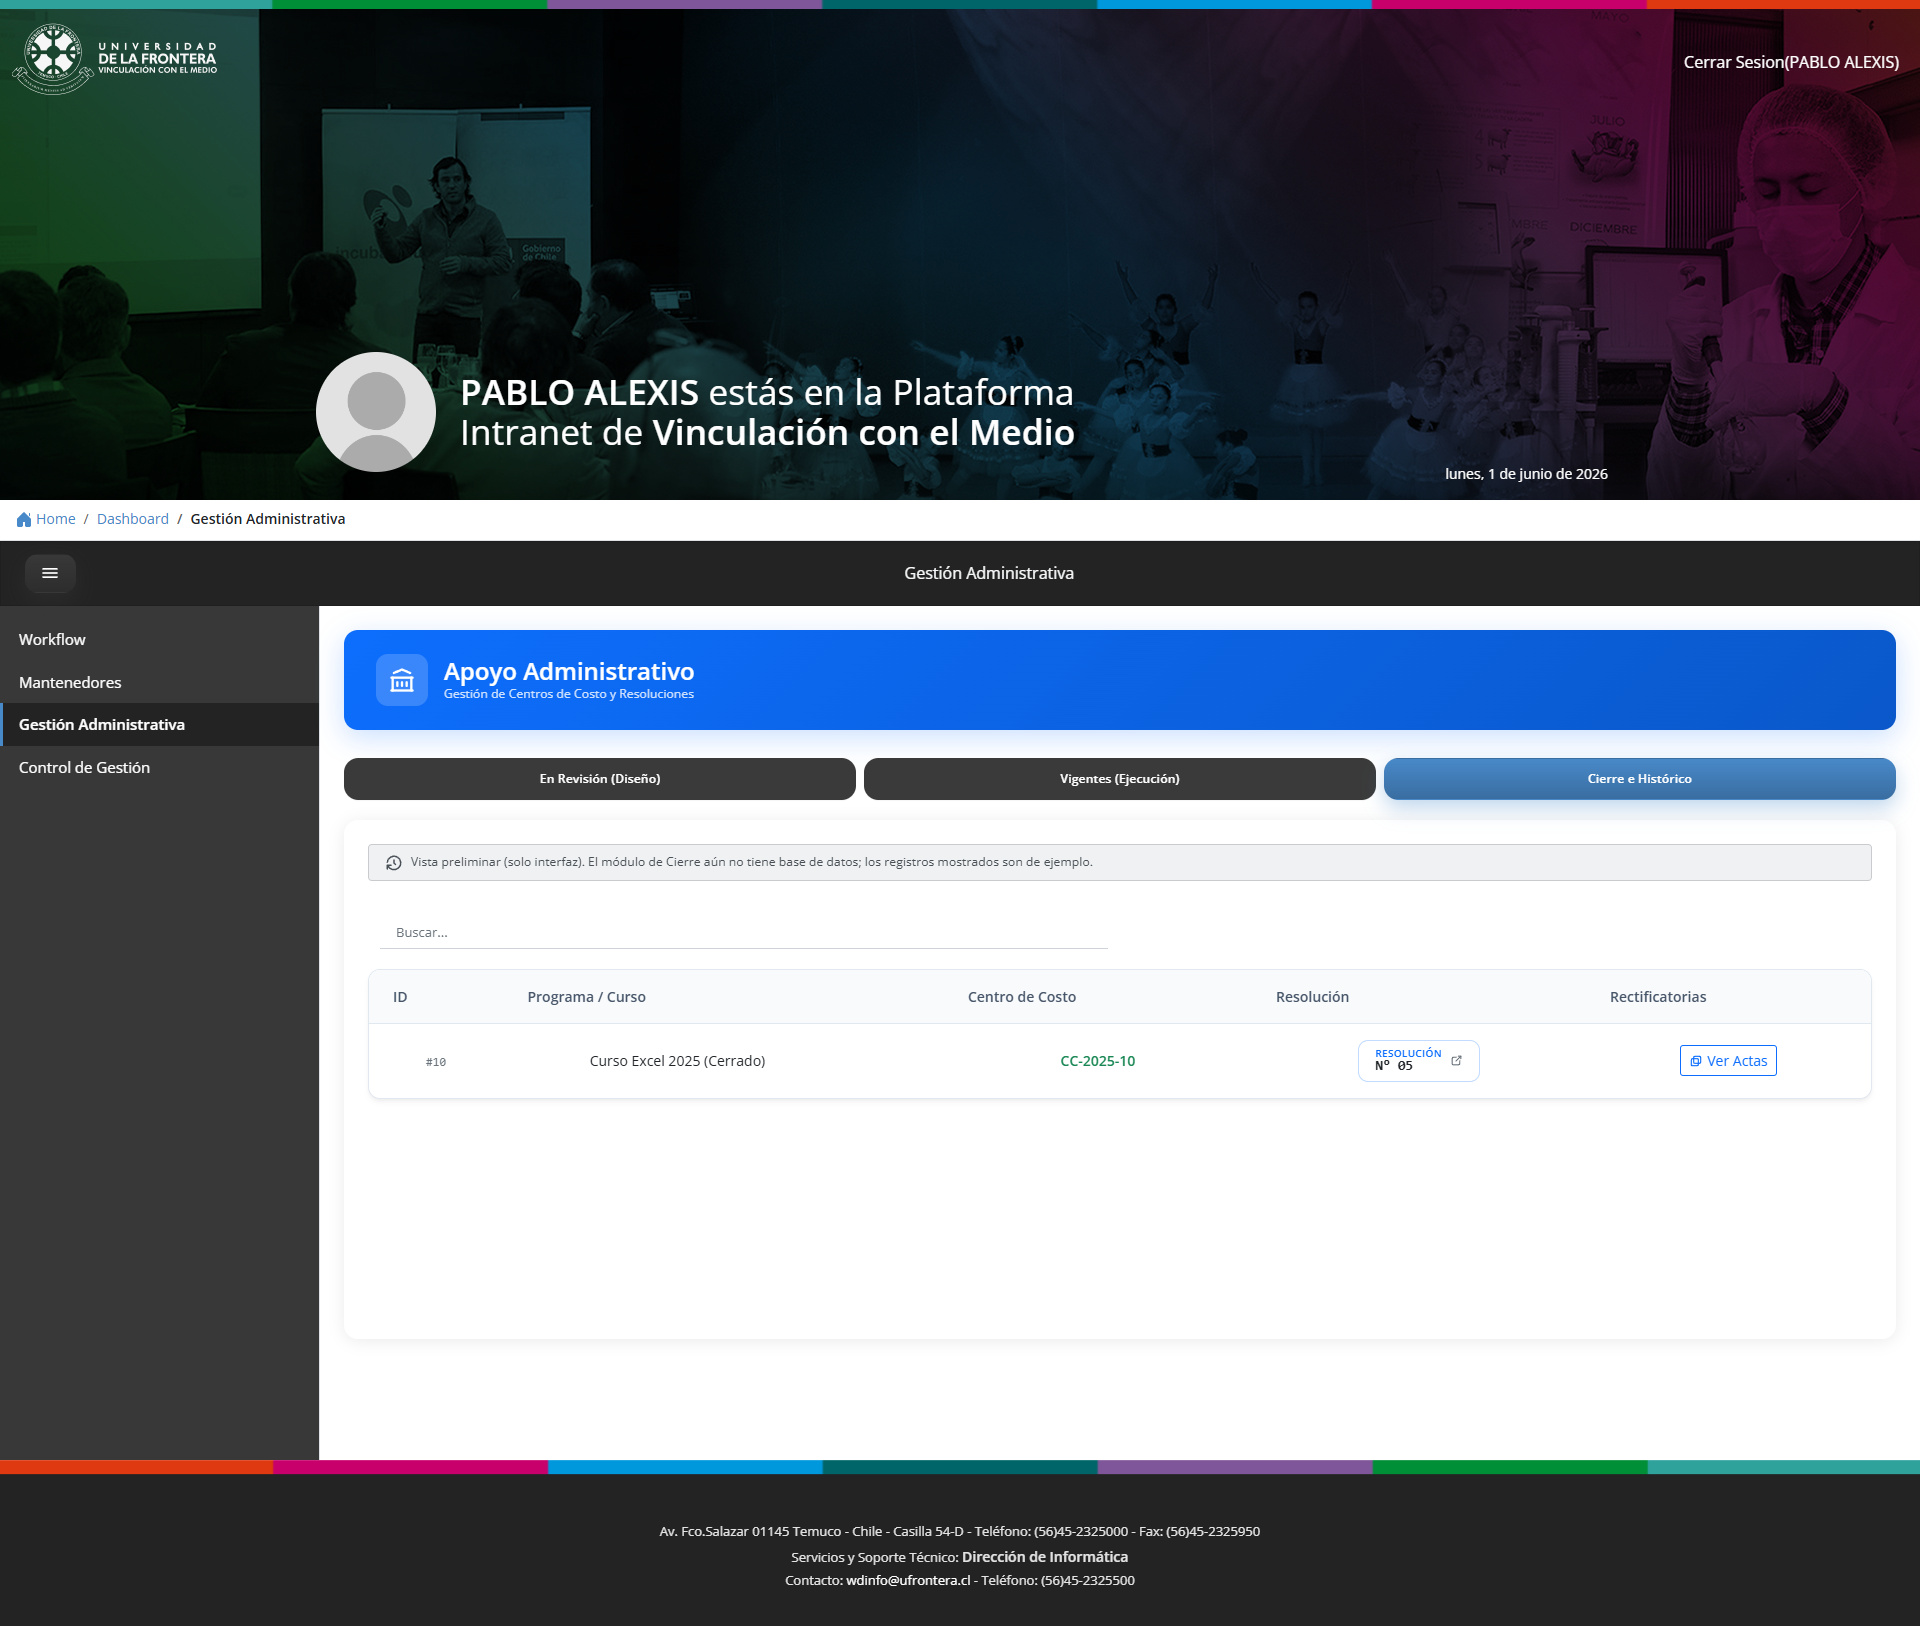The image size is (1920, 1626).
Task: Click Dirección de Informática in footer
Action: [x=1045, y=1557]
